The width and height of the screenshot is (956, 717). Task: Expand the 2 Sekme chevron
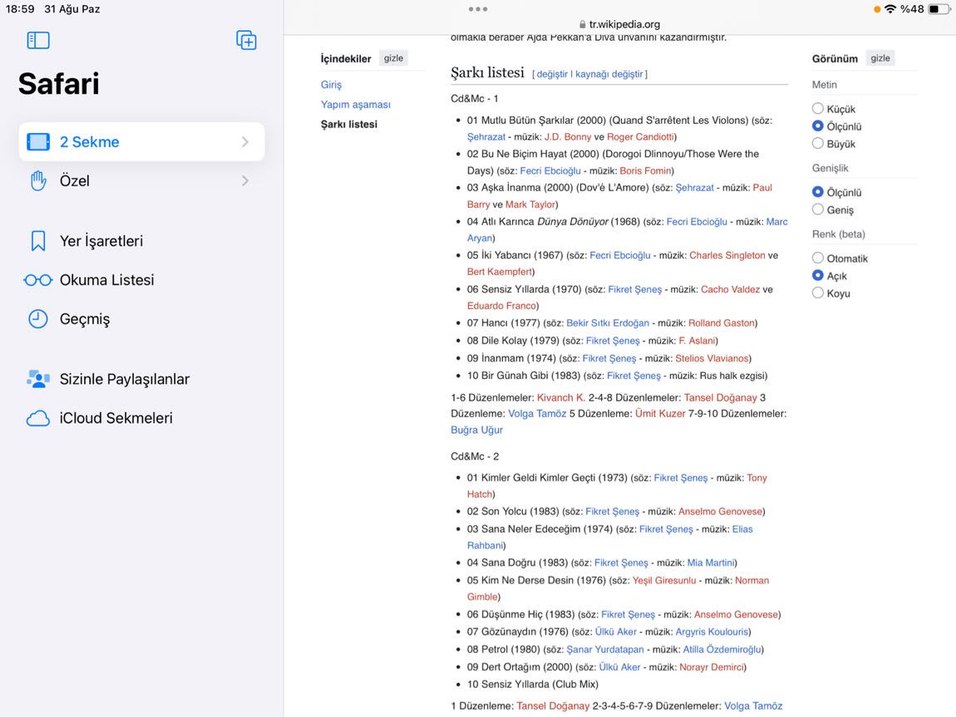click(245, 142)
